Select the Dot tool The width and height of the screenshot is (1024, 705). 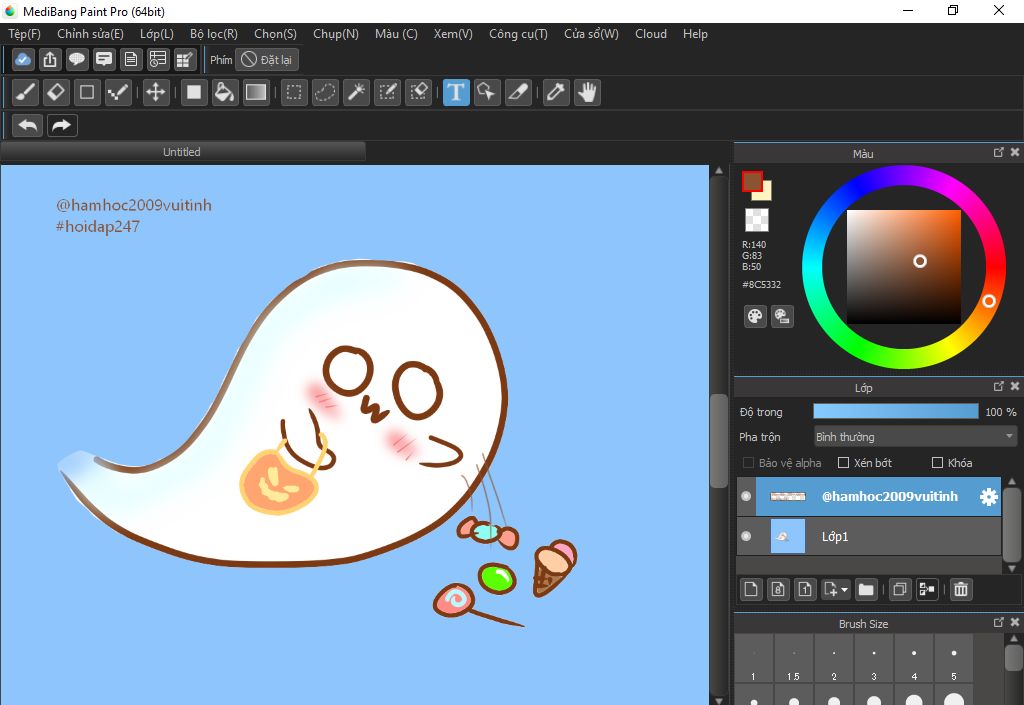pos(118,92)
